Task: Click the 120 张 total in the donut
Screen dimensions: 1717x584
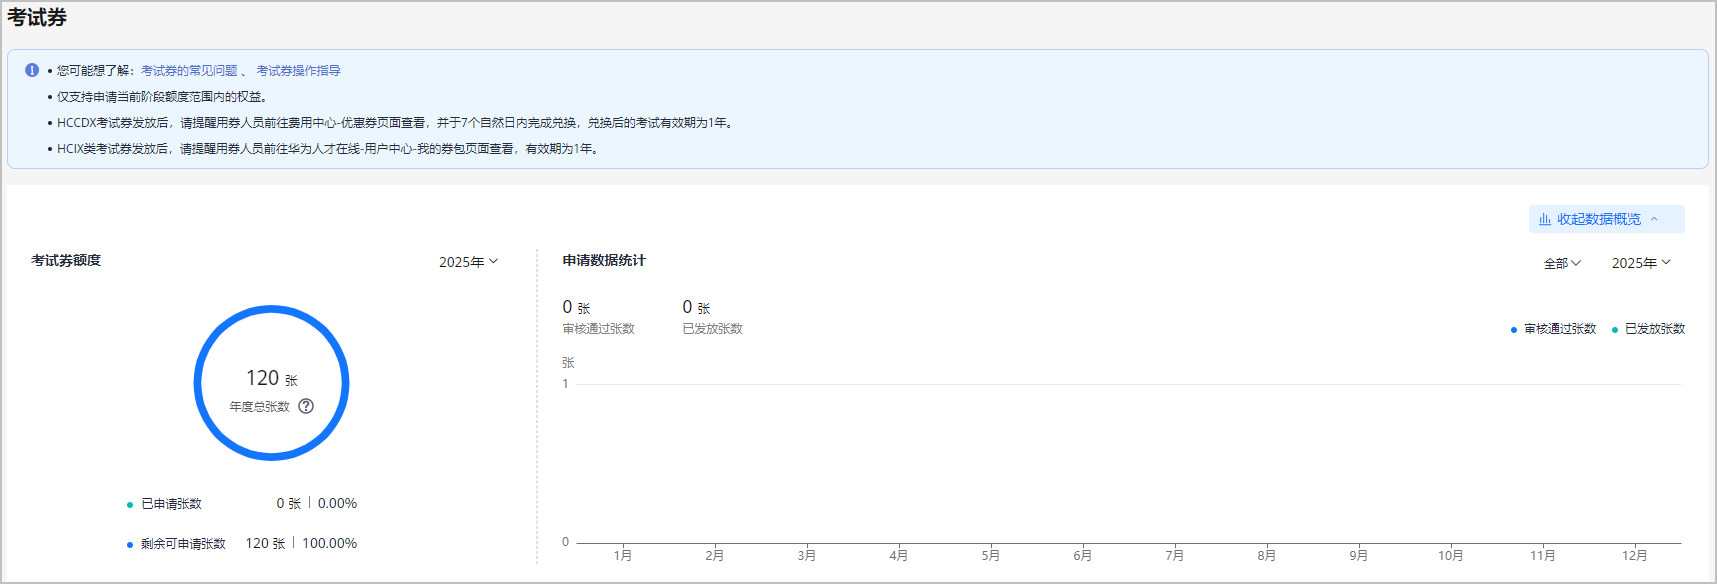Action: (272, 378)
